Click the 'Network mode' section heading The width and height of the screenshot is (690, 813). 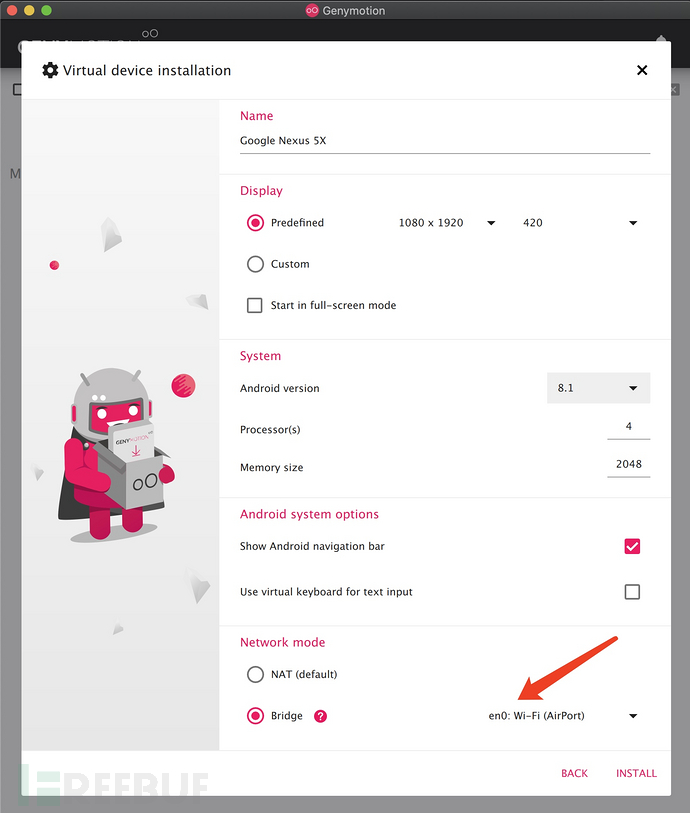point(283,642)
